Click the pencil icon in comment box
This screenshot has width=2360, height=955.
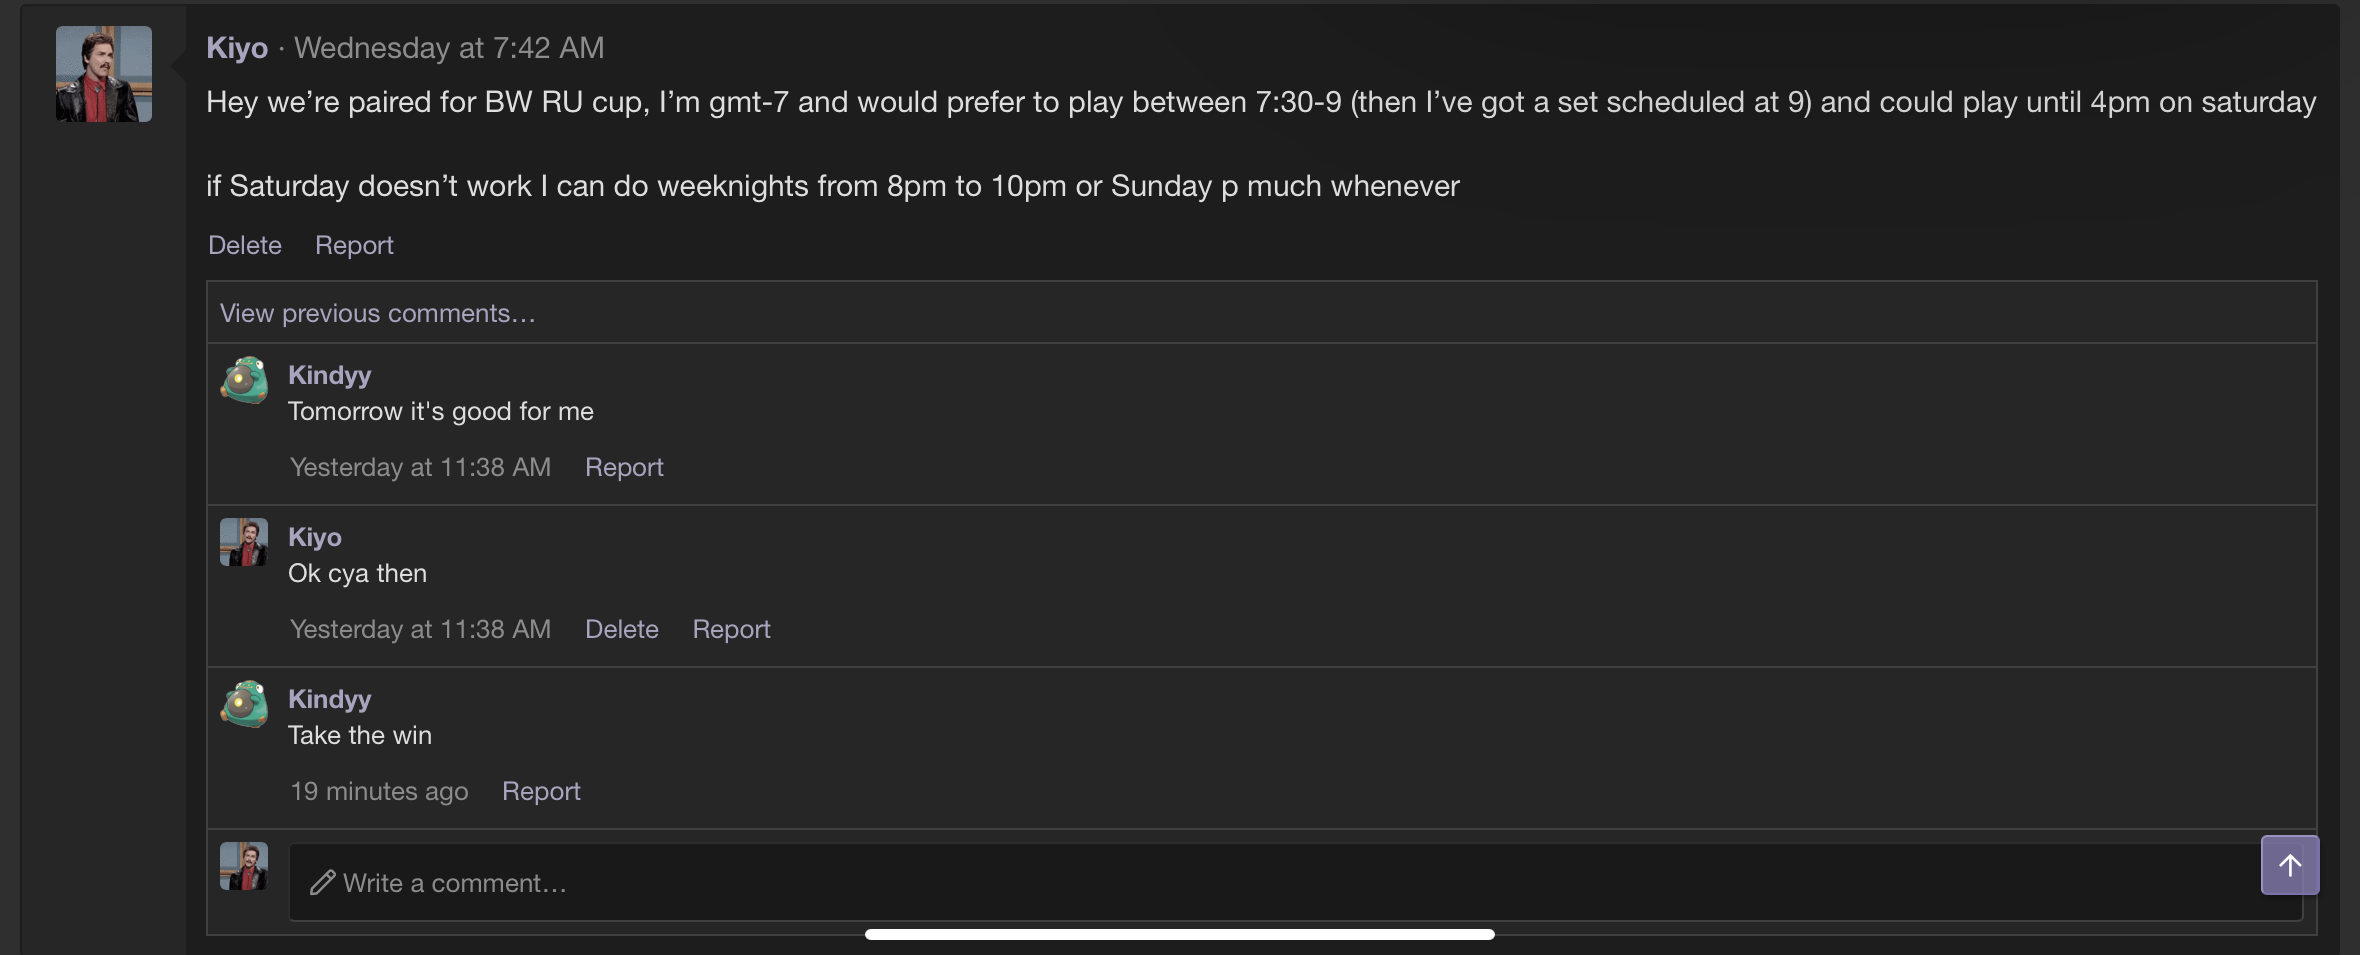point(322,883)
